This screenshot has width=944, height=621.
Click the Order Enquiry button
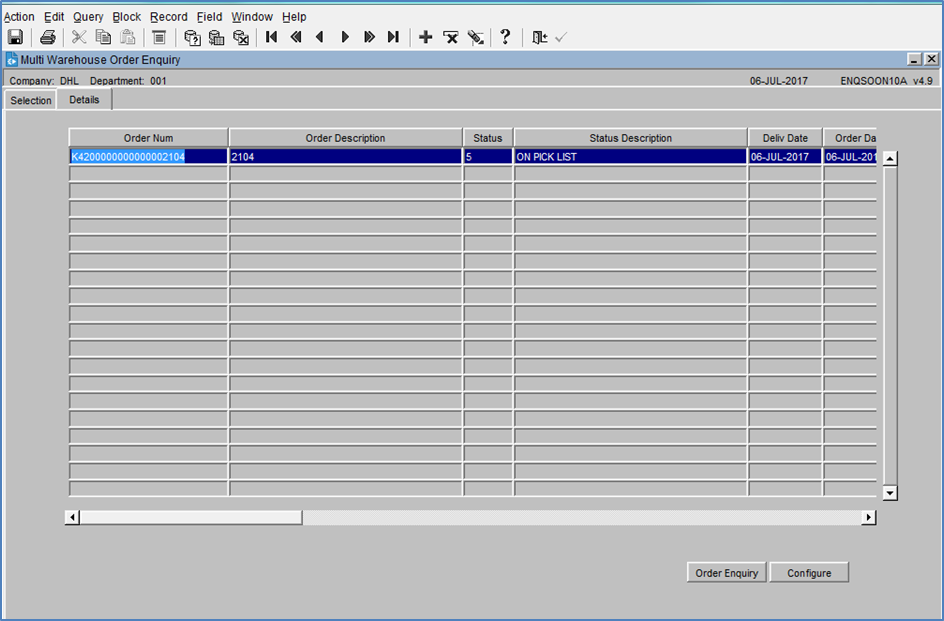pos(727,573)
